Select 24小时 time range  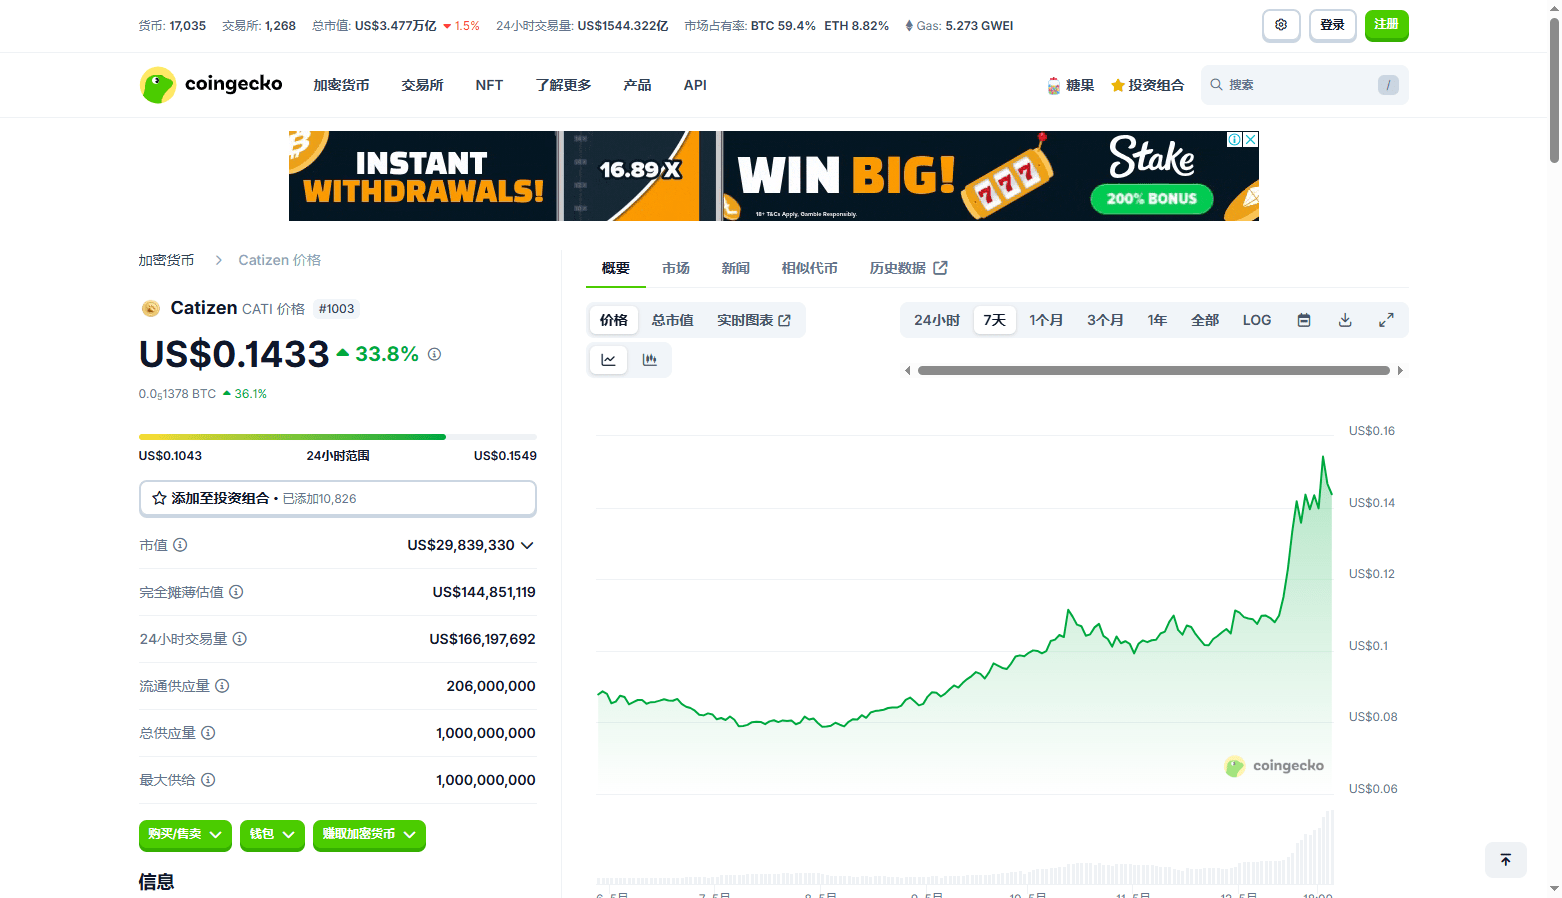tap(937, 320)
